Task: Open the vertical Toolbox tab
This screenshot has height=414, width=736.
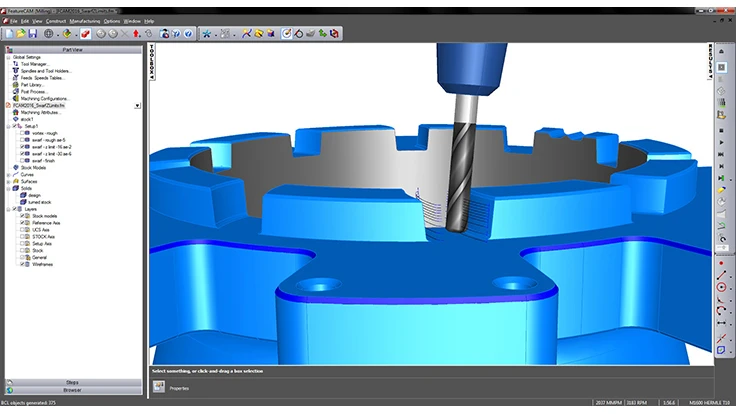Action: [x=151, y=61]
